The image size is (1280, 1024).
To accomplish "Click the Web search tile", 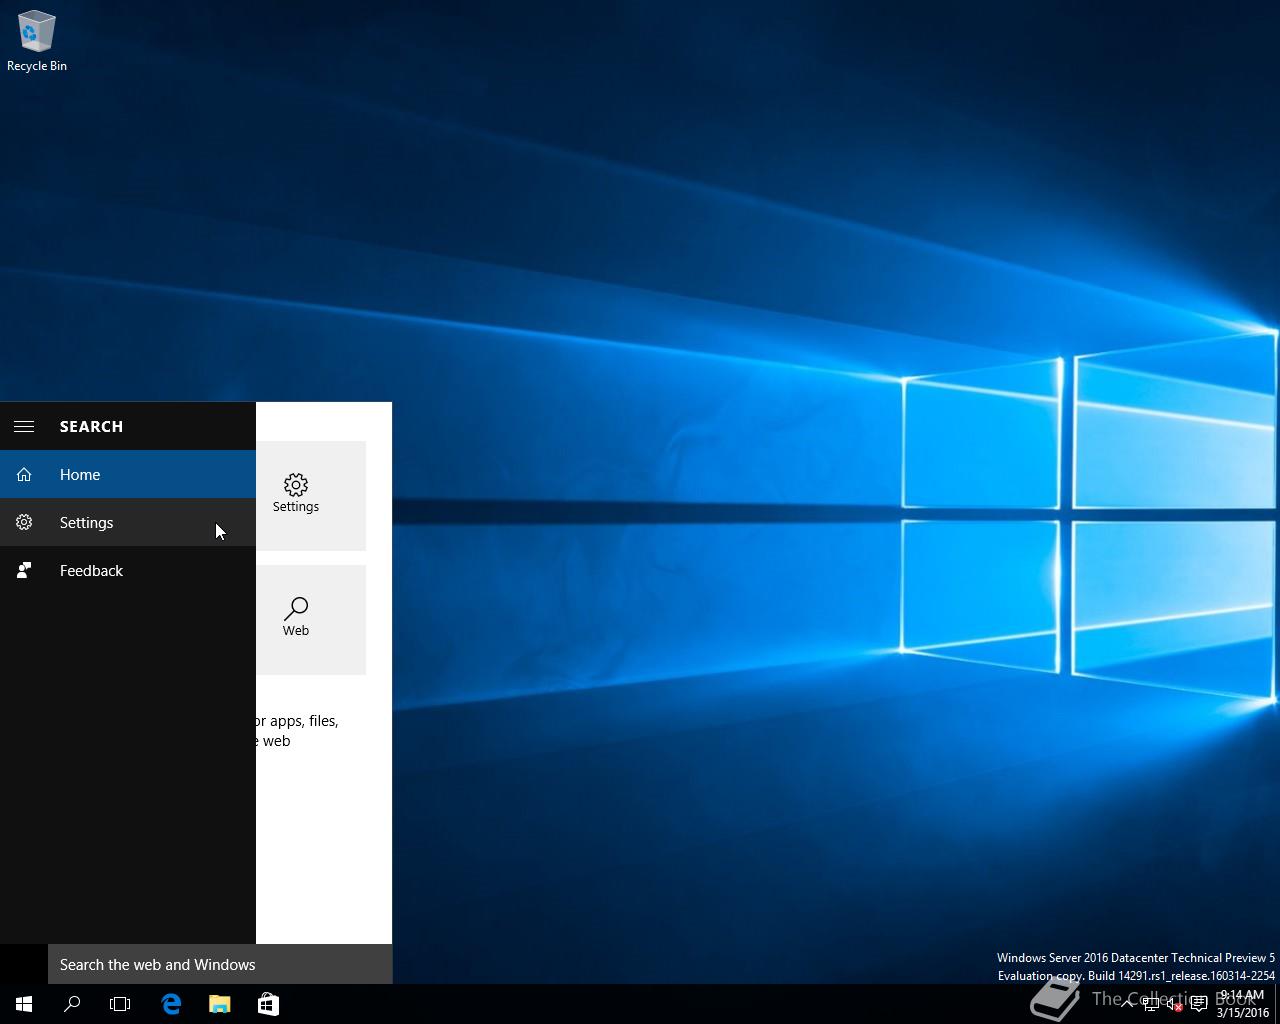I will (311, 619).
